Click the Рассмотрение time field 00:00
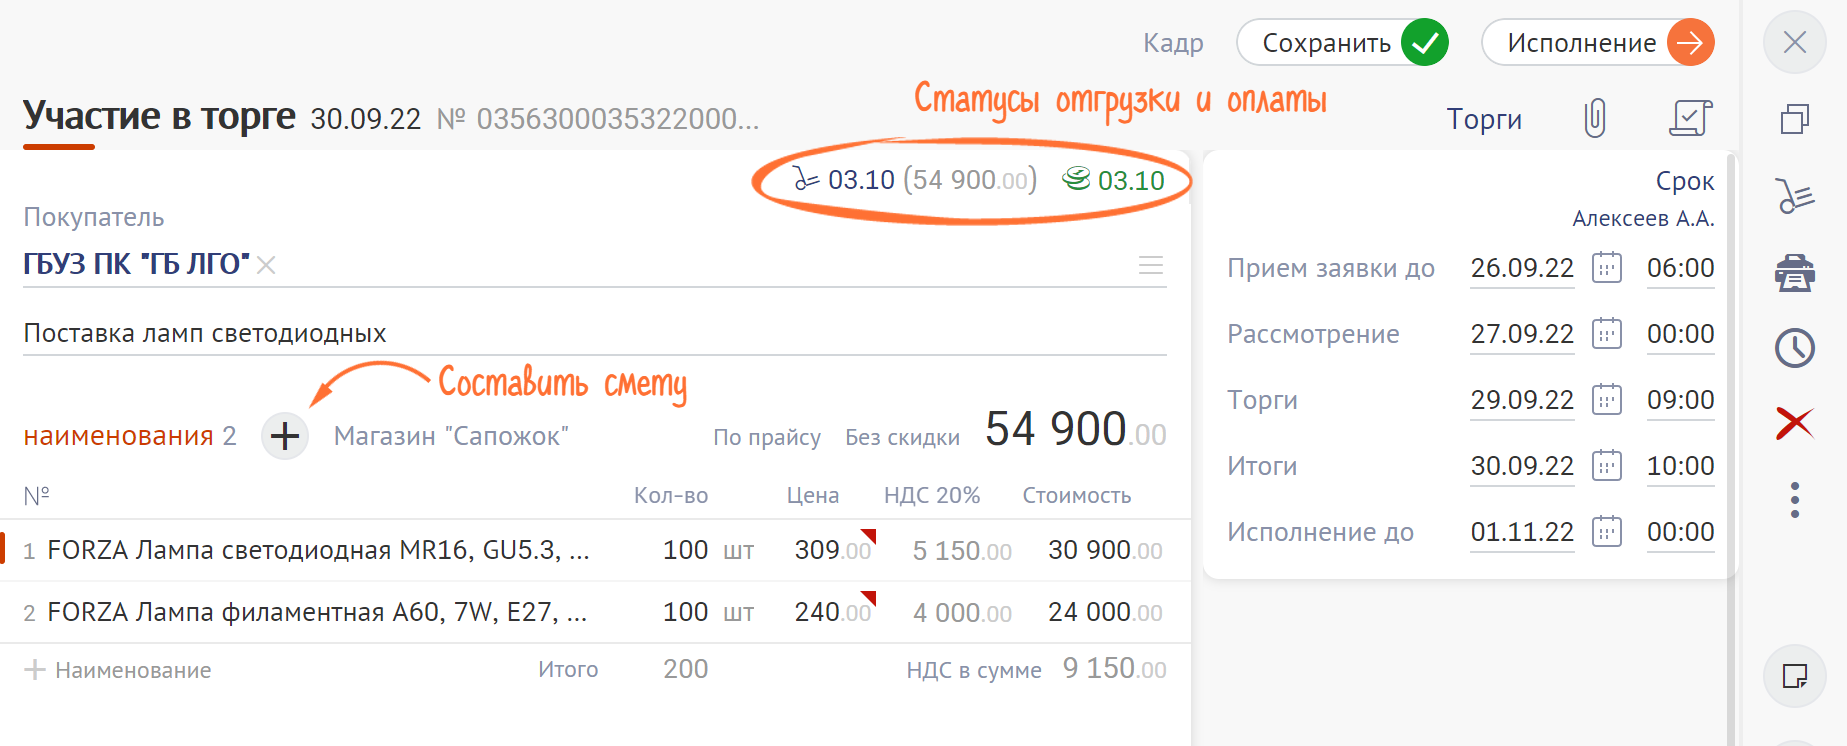The width and height of the screenshot is (1847, 746). (x=1680, y=334)
